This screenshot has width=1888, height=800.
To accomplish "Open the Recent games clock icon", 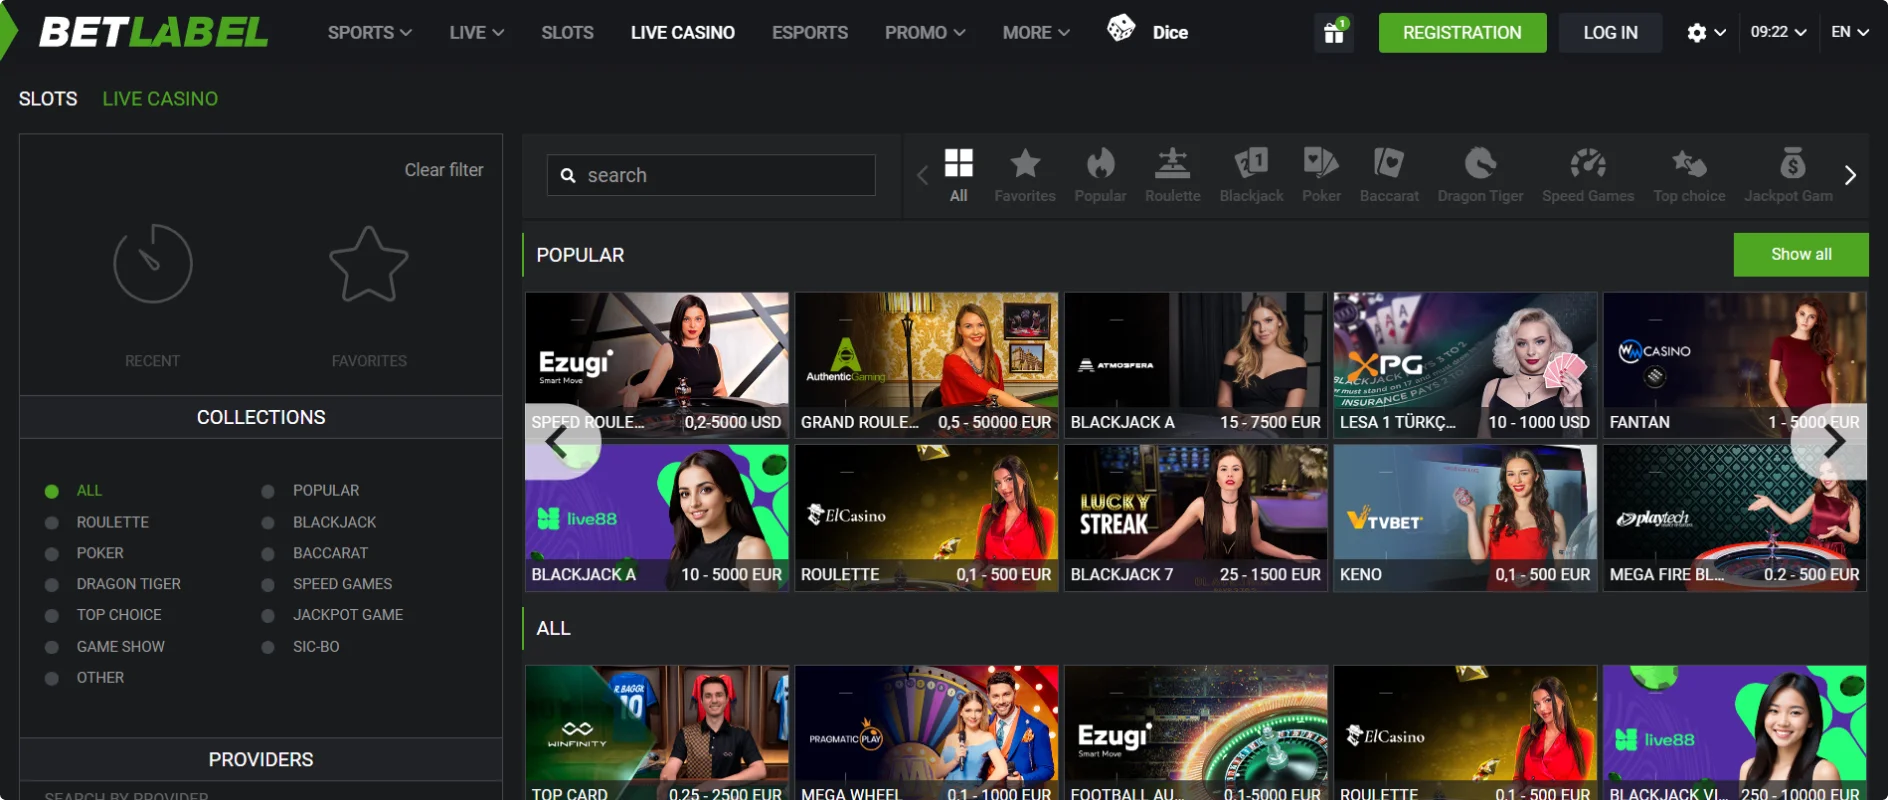I will [152, 264].
